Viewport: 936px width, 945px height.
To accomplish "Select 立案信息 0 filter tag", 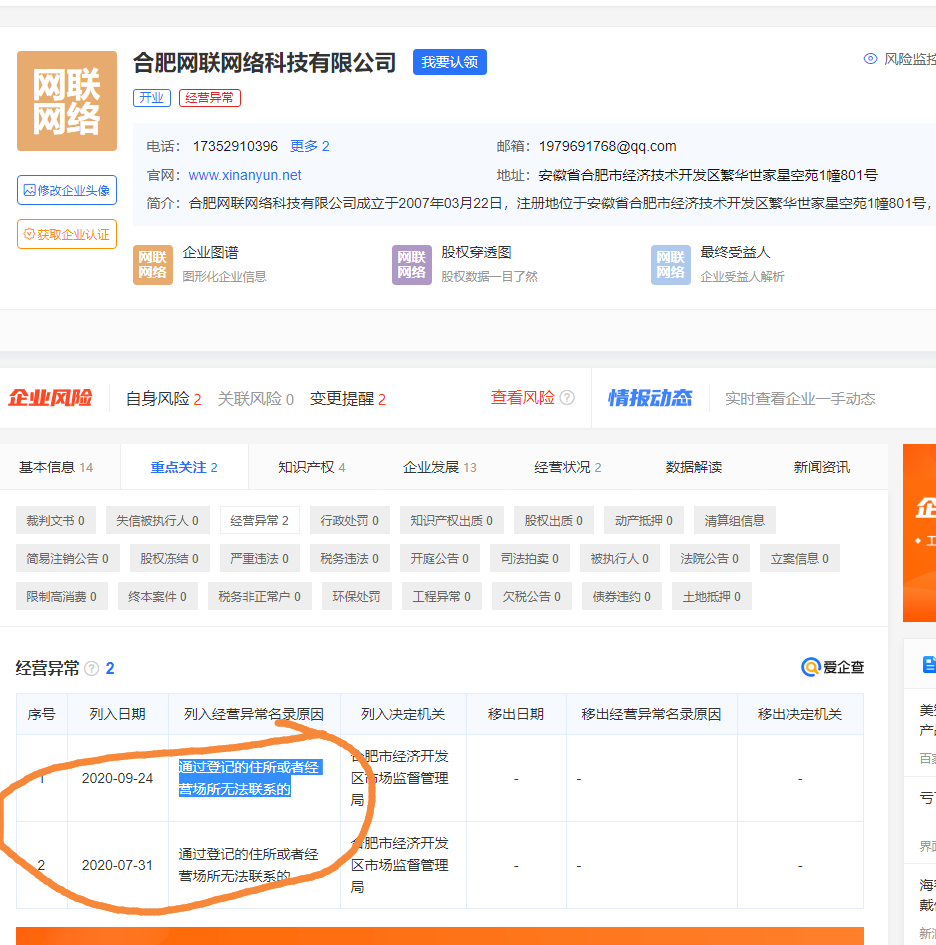I will (x=800, y=559).
